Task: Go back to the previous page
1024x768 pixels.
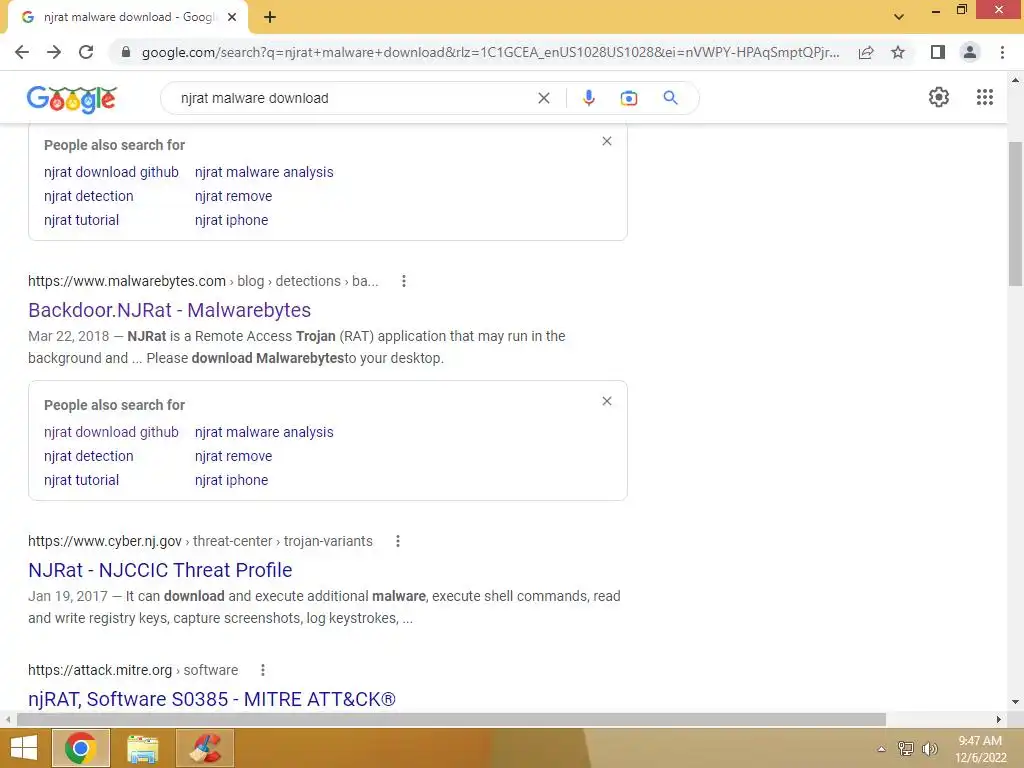Action: (x=22, y=52)
